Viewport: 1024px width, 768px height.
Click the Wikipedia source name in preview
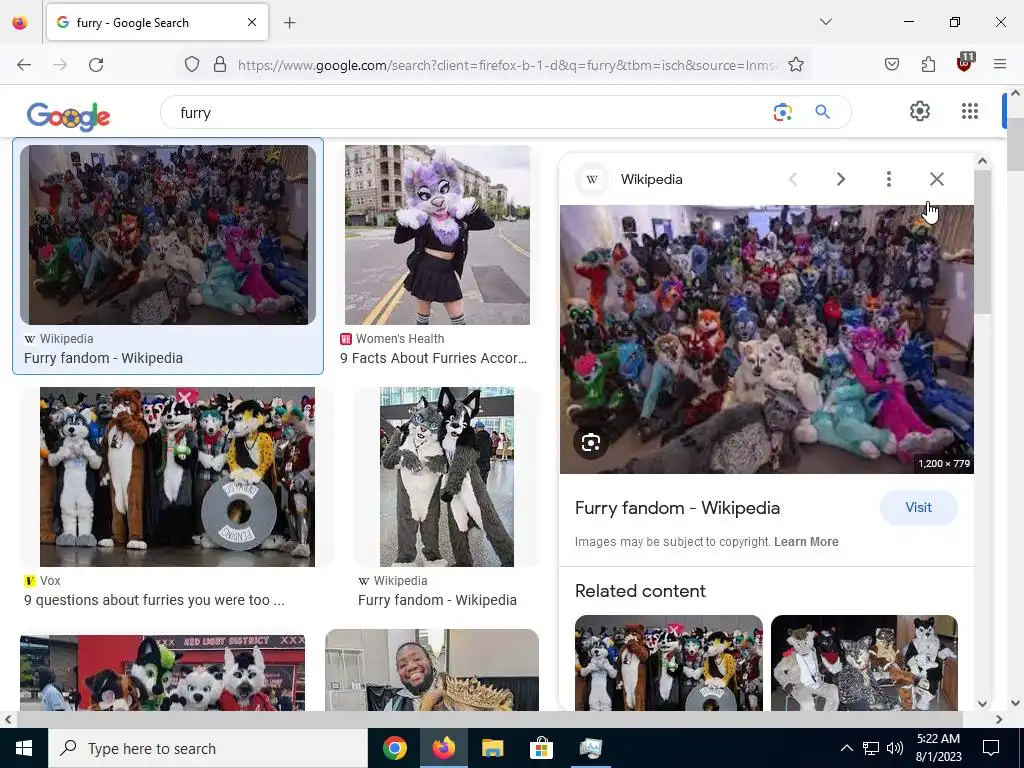click(x=651, y=180)
